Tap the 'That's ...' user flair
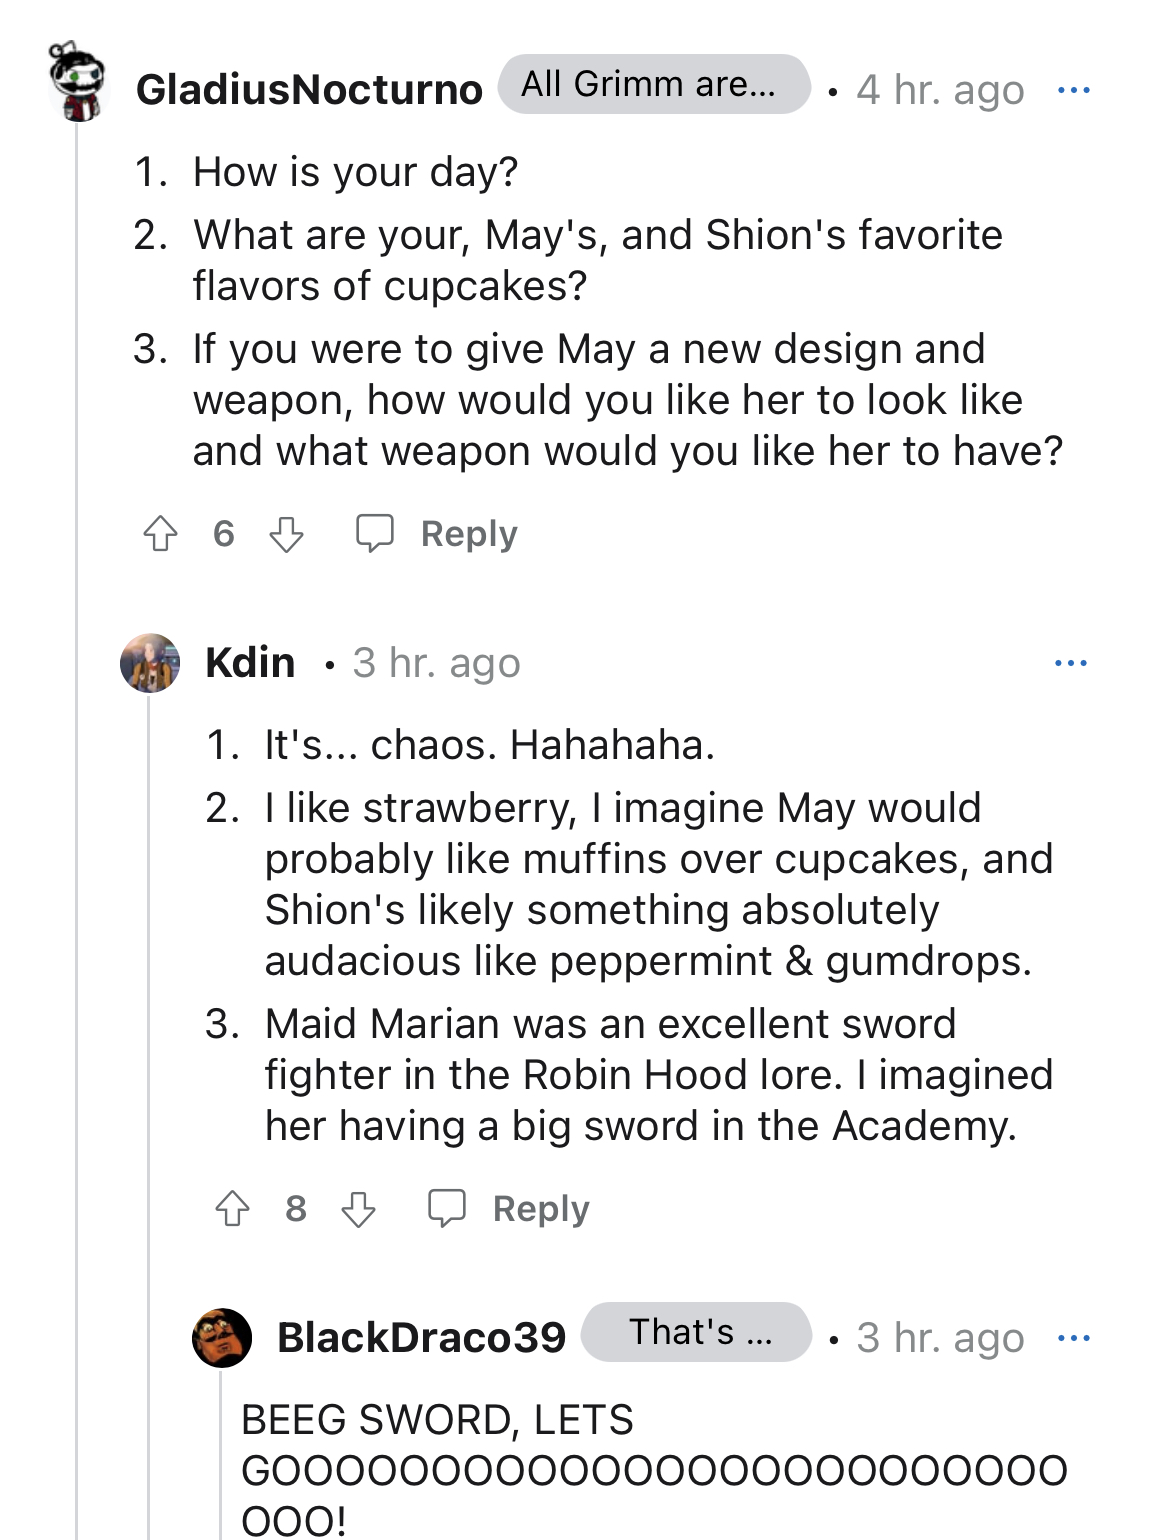The image size is (1170, 1540). click(x=696, y=1332)
